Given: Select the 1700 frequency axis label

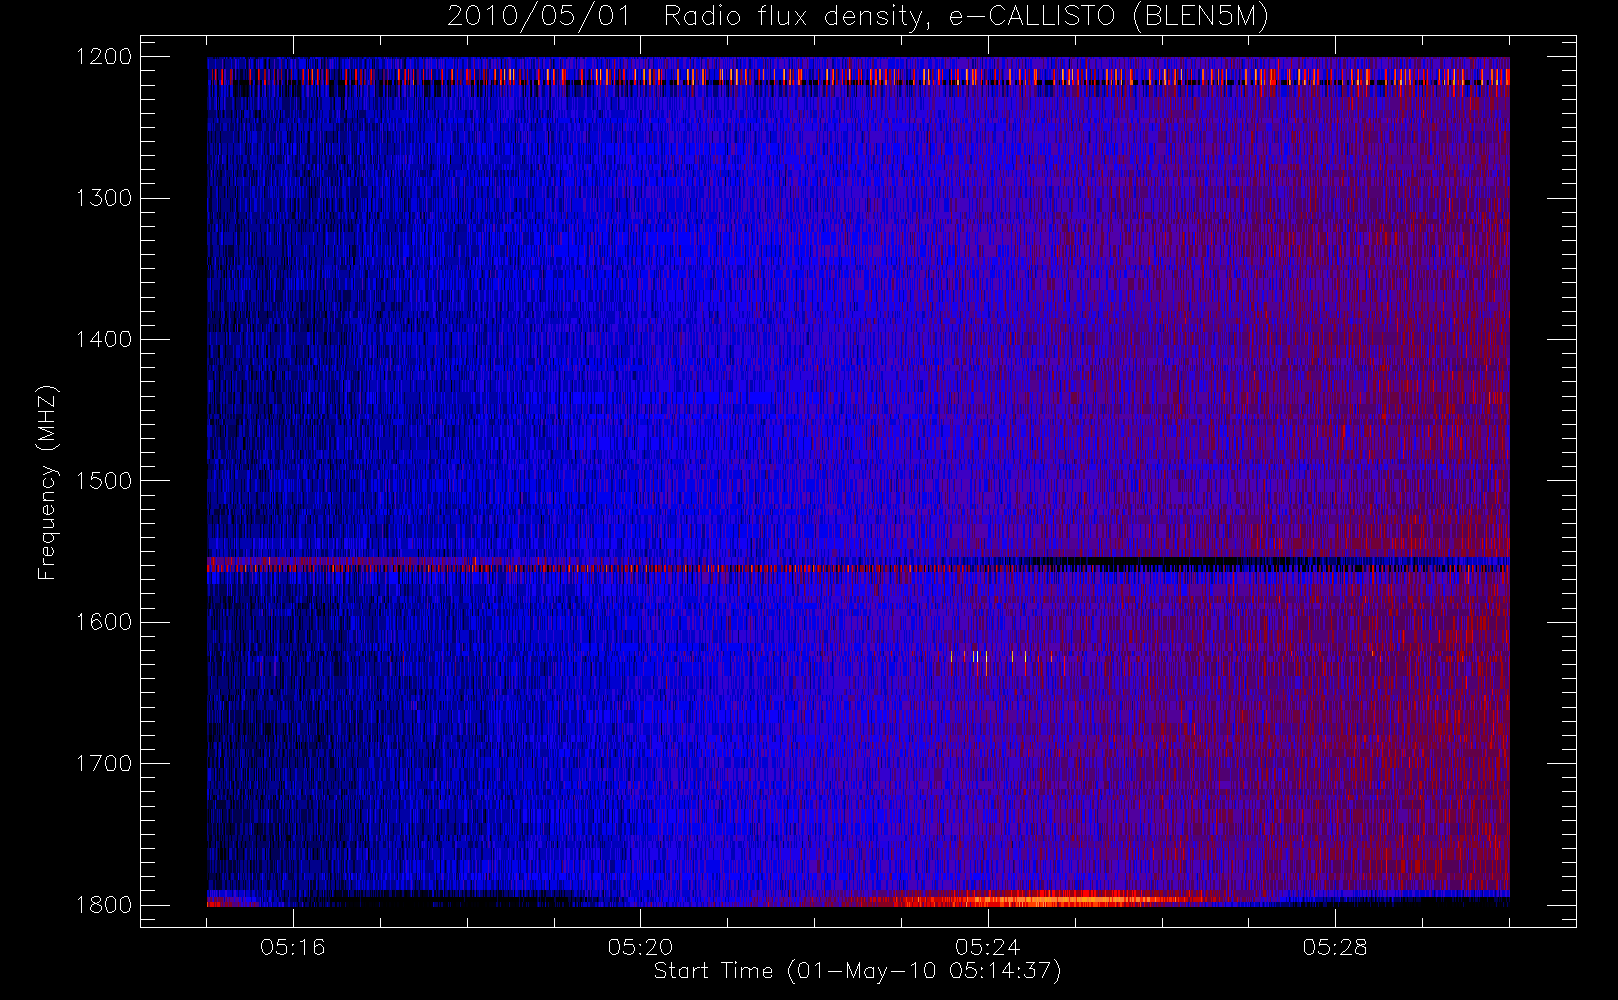Looking at the screenshot, I should click(x=104, y=763).
